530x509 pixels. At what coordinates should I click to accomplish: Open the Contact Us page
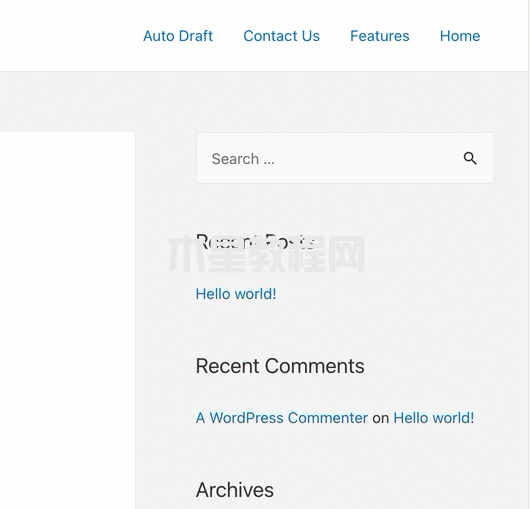pos(281,36)
